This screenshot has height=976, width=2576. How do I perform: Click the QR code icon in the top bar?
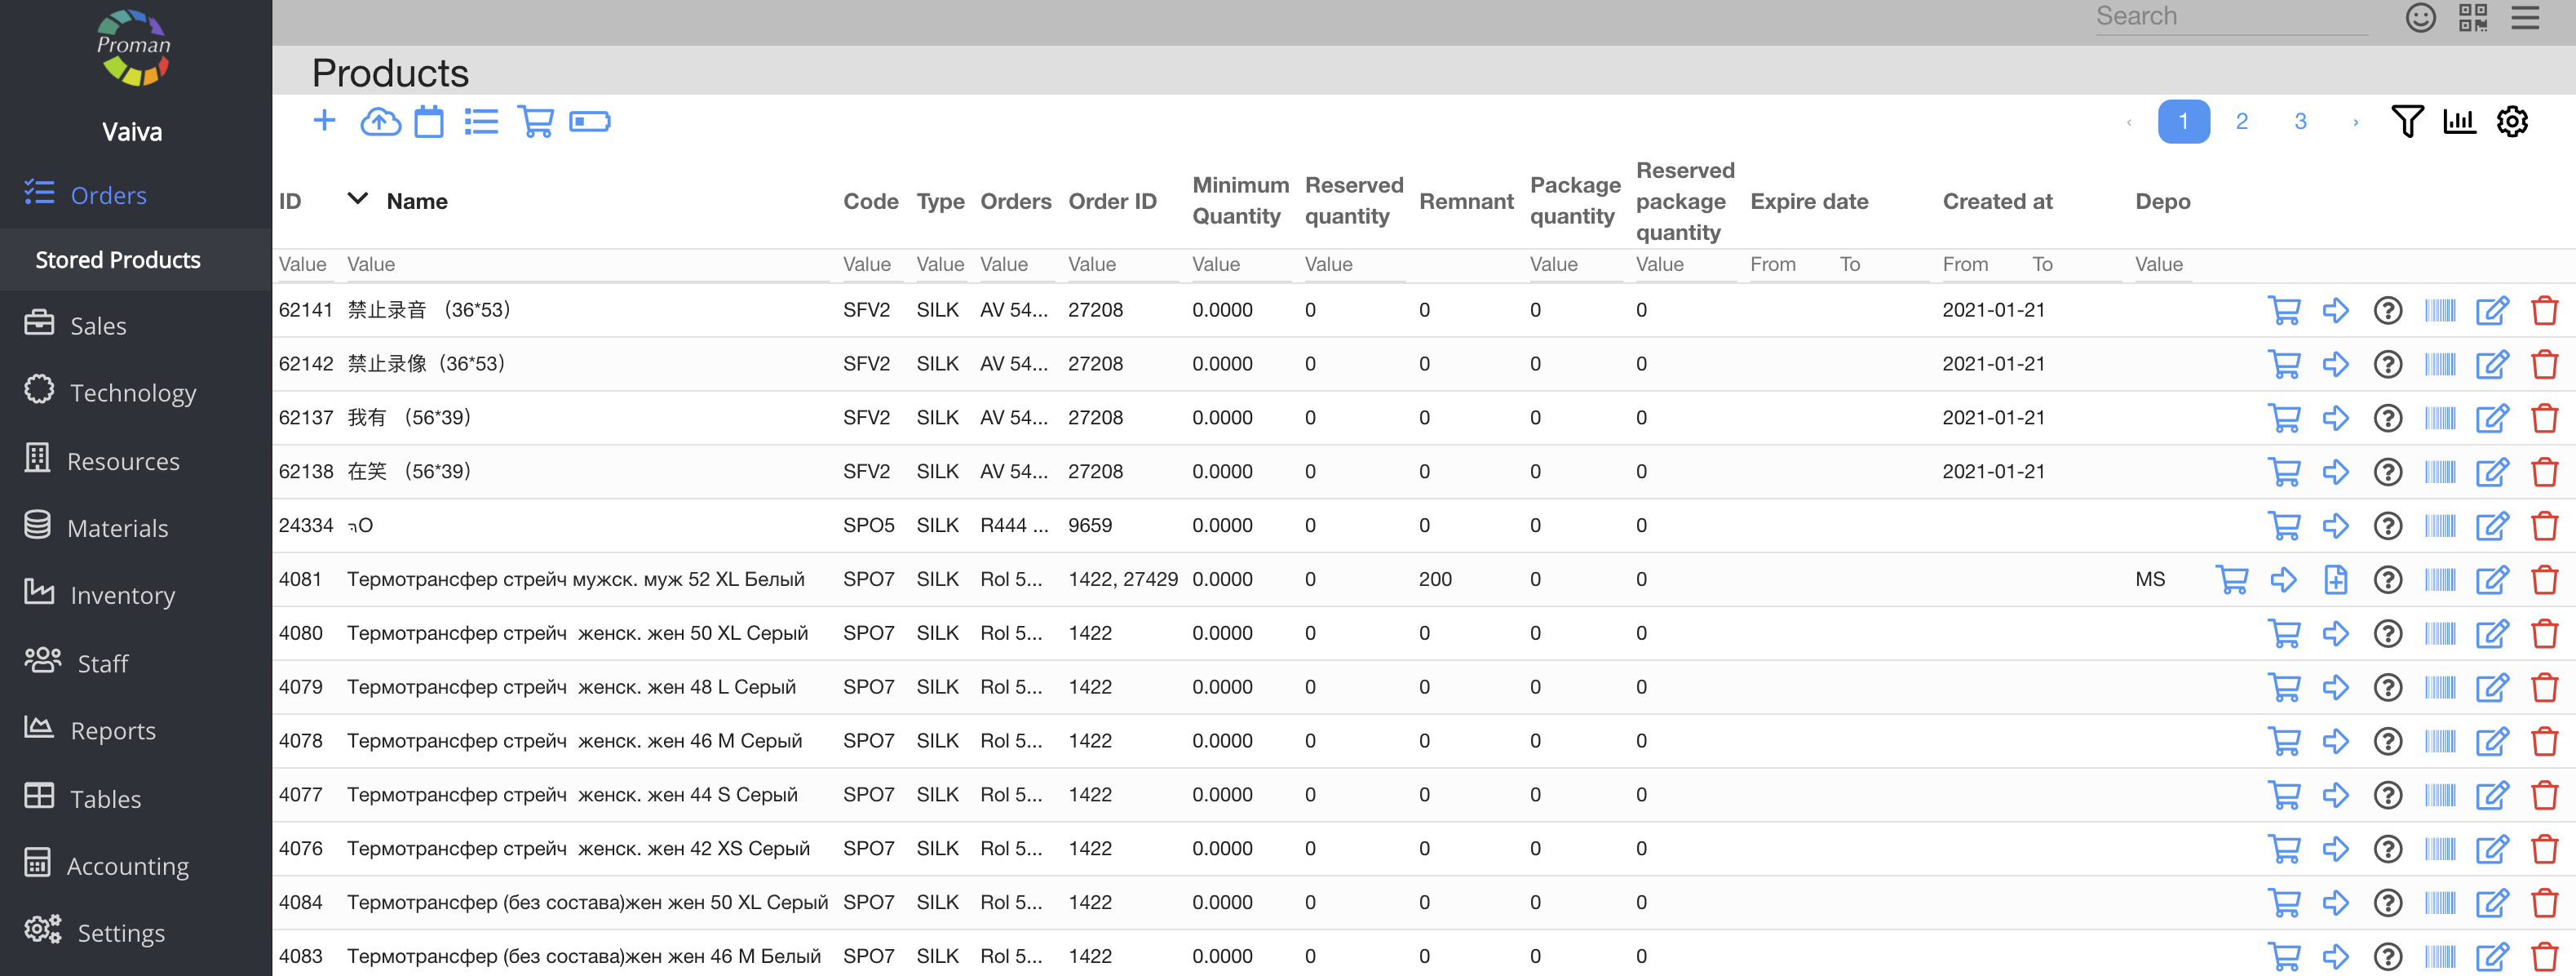[2473, 18]
